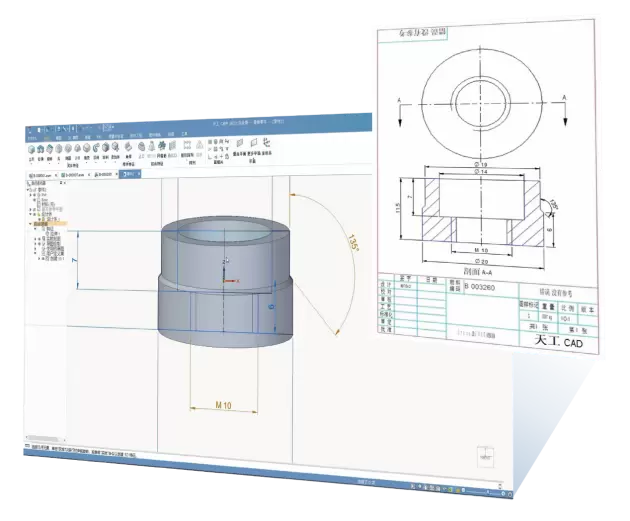Collapse the highlighted orange tree node
Screen dimensions: 630x521
[31, 225]
